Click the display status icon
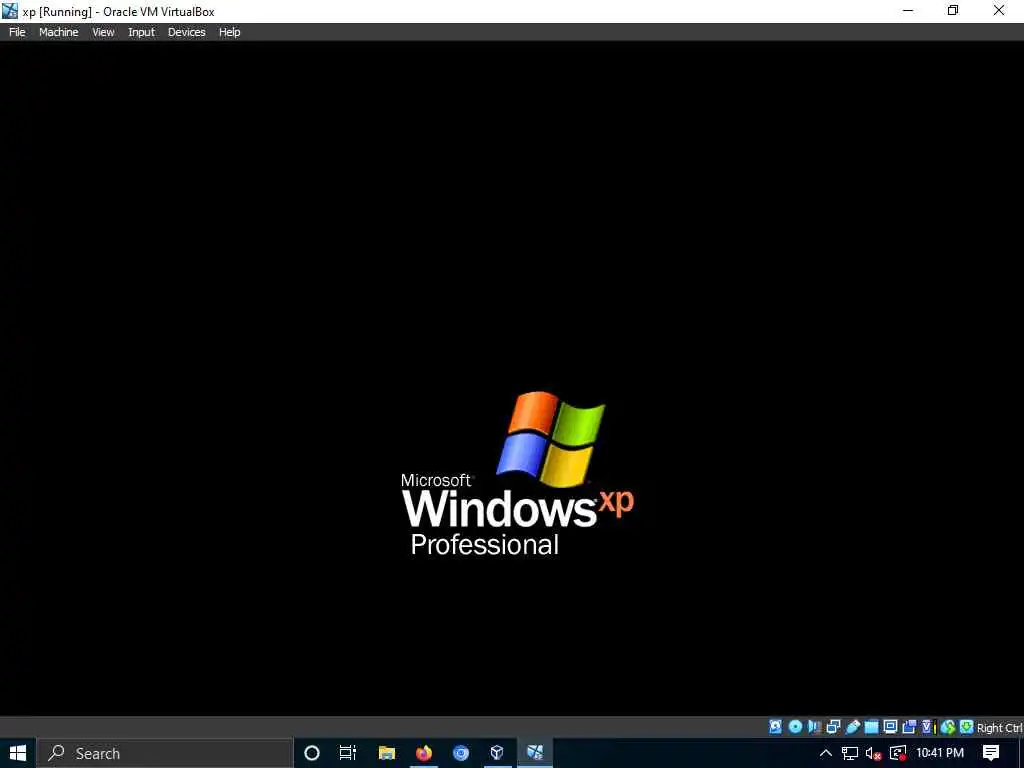Viewport: 1024px width, 768px height. pos(890,727)
